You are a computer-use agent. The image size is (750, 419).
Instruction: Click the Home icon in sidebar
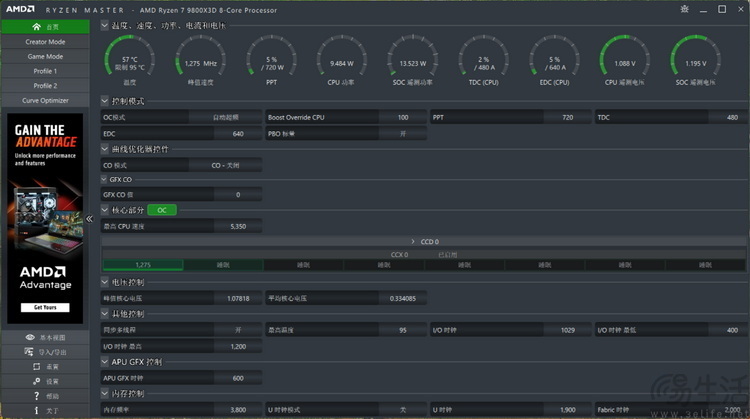pos(36,27)
